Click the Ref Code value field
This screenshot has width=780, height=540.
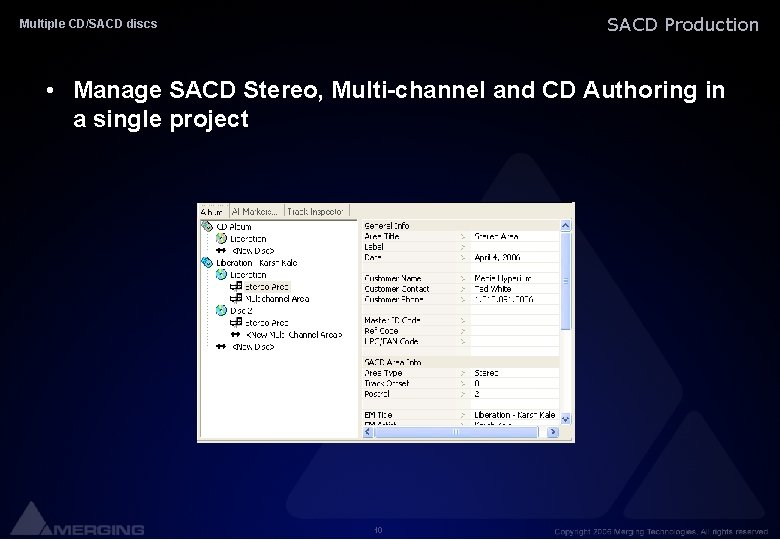(514, 331)
